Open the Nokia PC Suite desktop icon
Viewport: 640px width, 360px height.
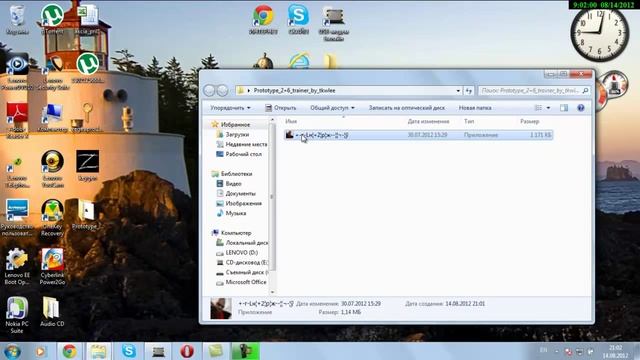17,315
